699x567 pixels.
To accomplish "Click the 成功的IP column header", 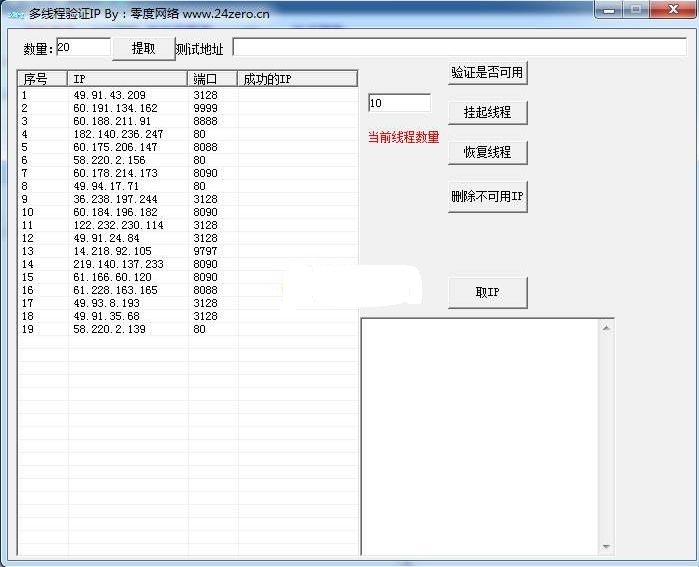I will [297, 79].
